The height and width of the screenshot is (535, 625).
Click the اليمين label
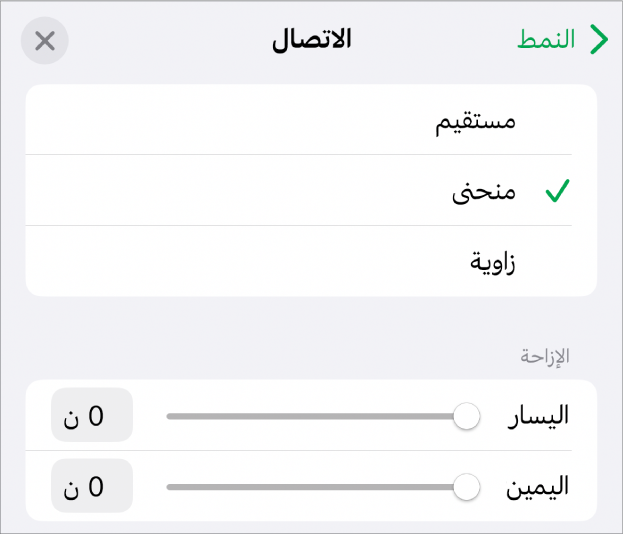pyautogui.click(x=540, y=487)
